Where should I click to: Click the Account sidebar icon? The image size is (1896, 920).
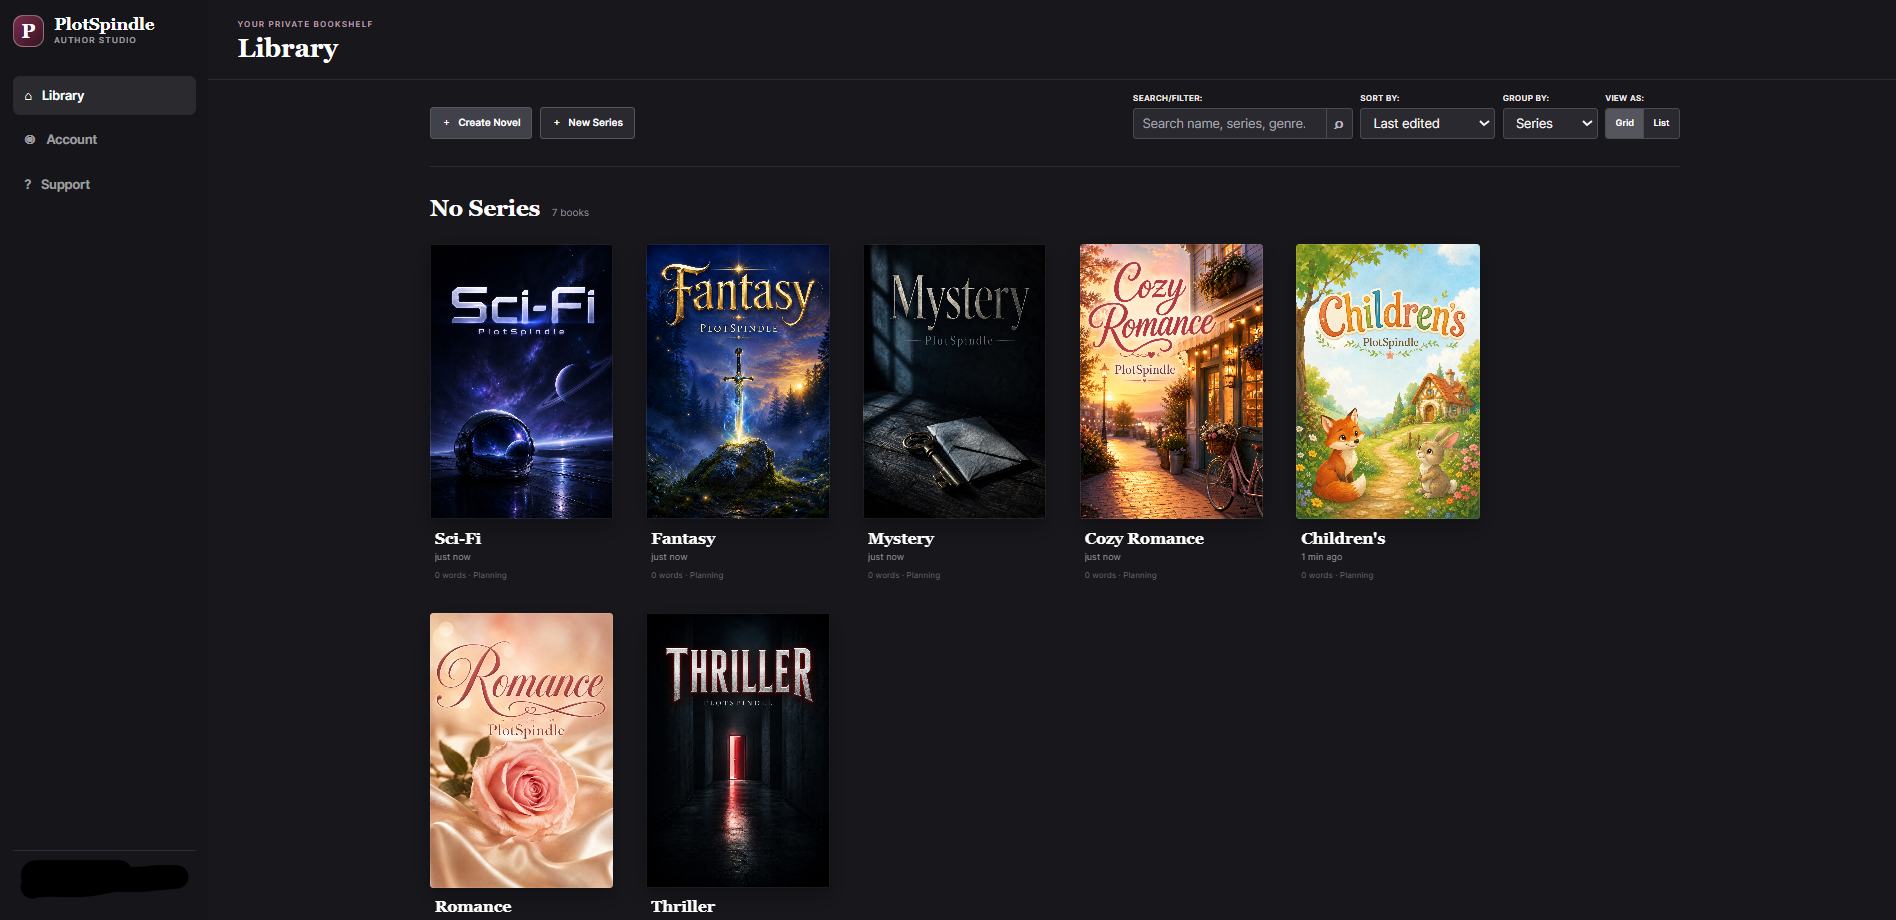click(30, 140)
